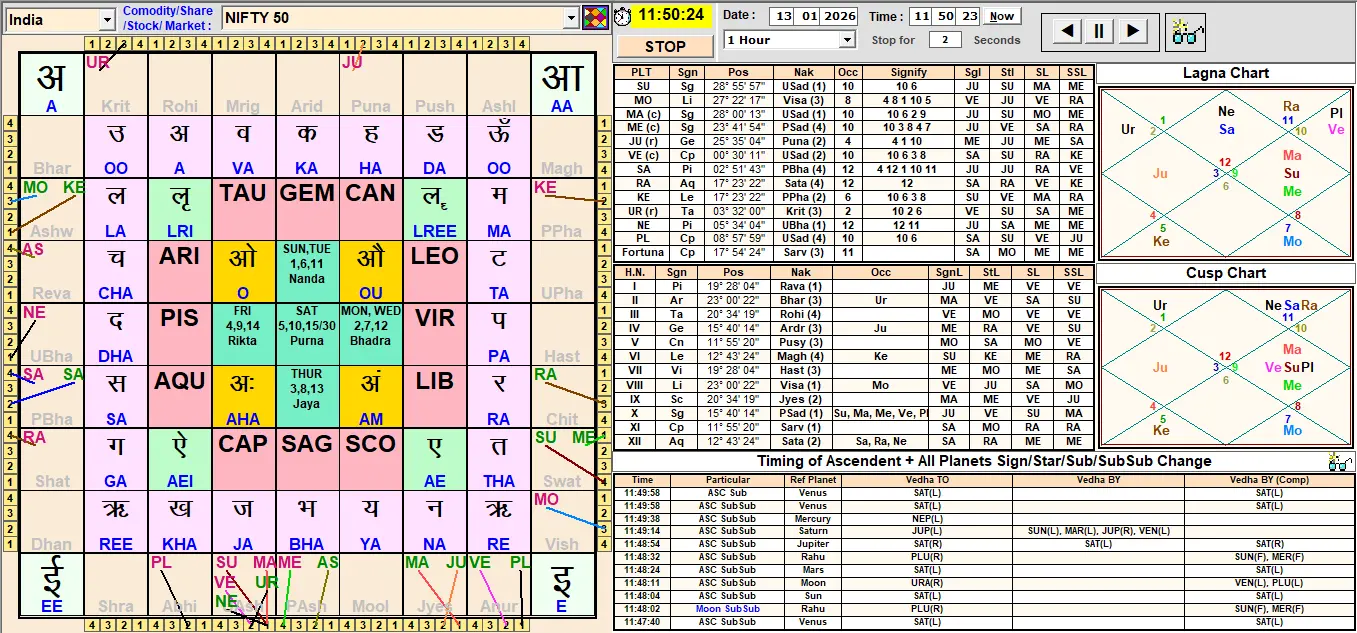This screenshot has height=633, width=1357.
Task: Select the SAG sign cell
Action: (307, 459)
